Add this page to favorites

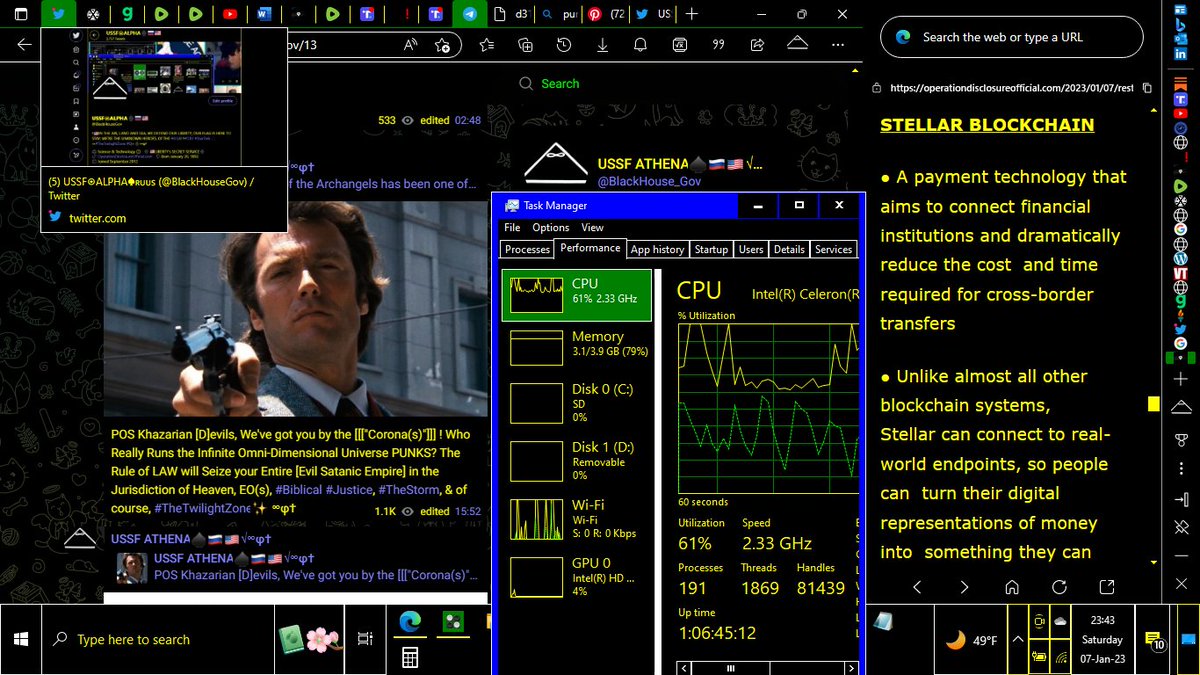443,45
